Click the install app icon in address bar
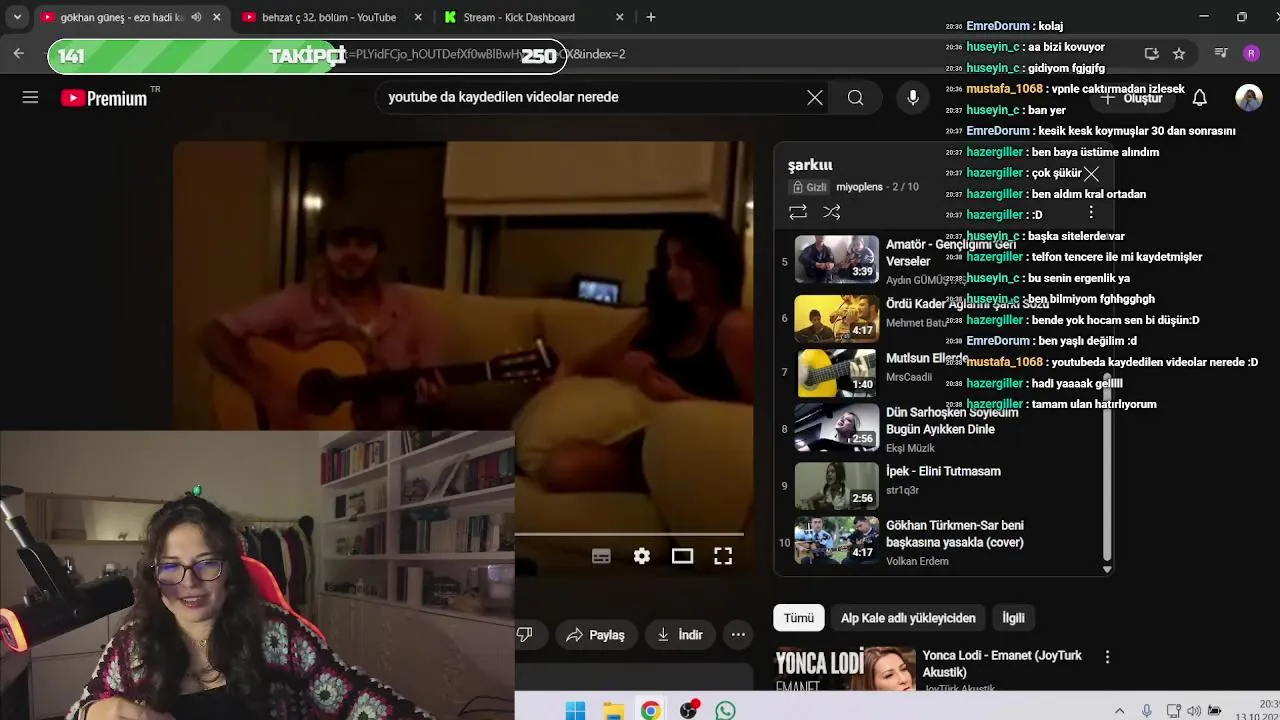Image resolution: width=1280 pixels, height=720 pixels. click(x=1152, y=54)
